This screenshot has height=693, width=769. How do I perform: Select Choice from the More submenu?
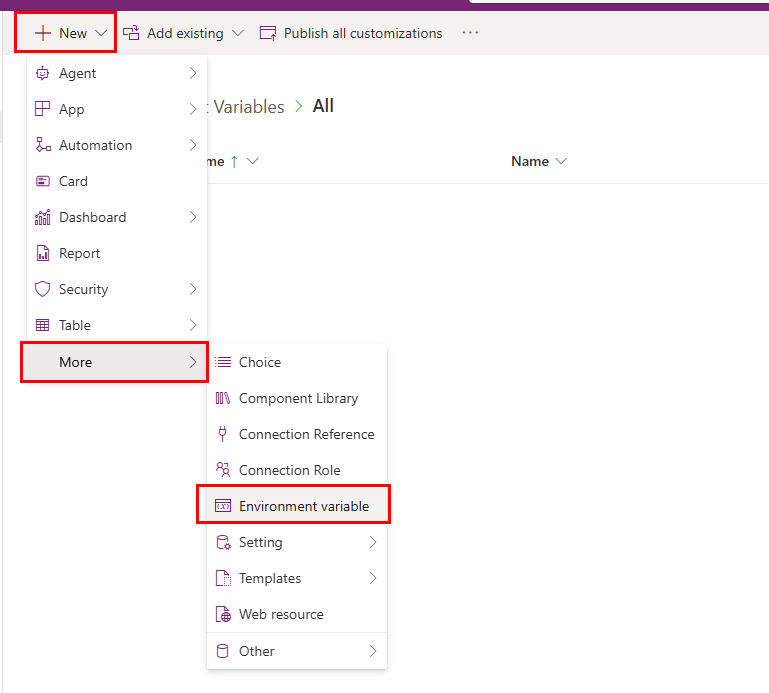tap(259, 362)
